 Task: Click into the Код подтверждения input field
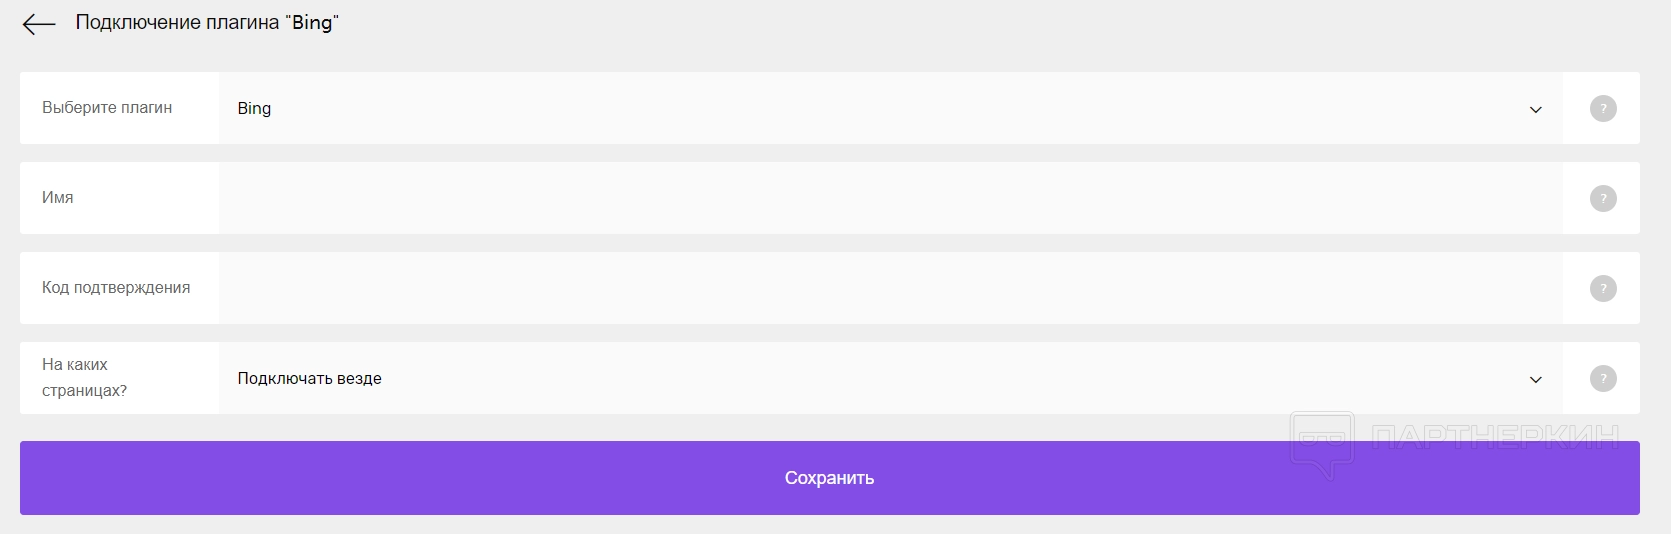(x=890, y=288)
